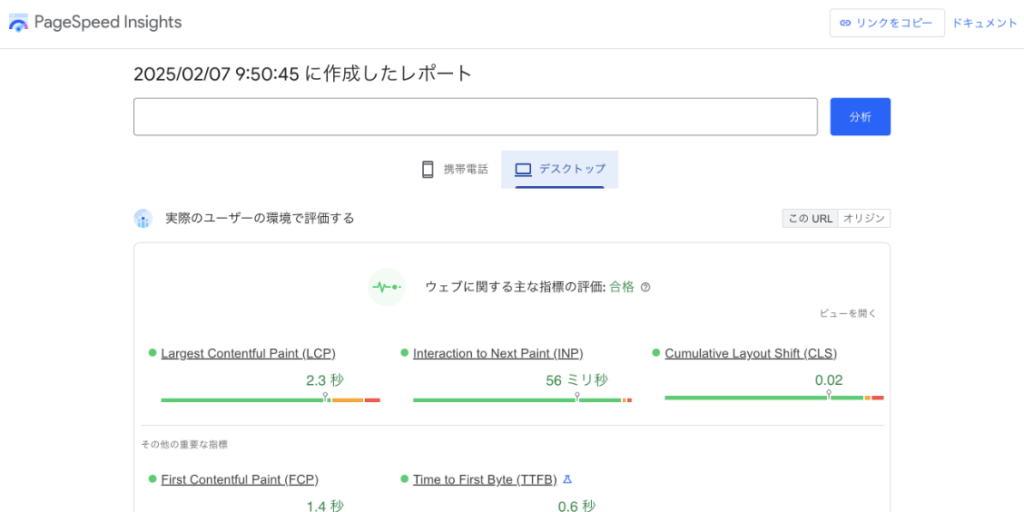Click the 2.3 秒 LCP value
The width and height of the screenshot is (1024, 512).
click(325, 381)
